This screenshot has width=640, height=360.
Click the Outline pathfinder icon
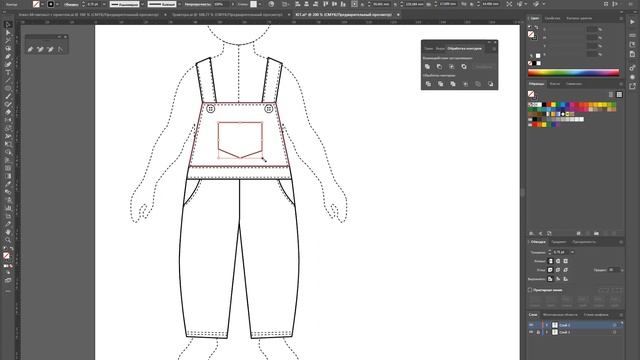(x=478, y=84)
